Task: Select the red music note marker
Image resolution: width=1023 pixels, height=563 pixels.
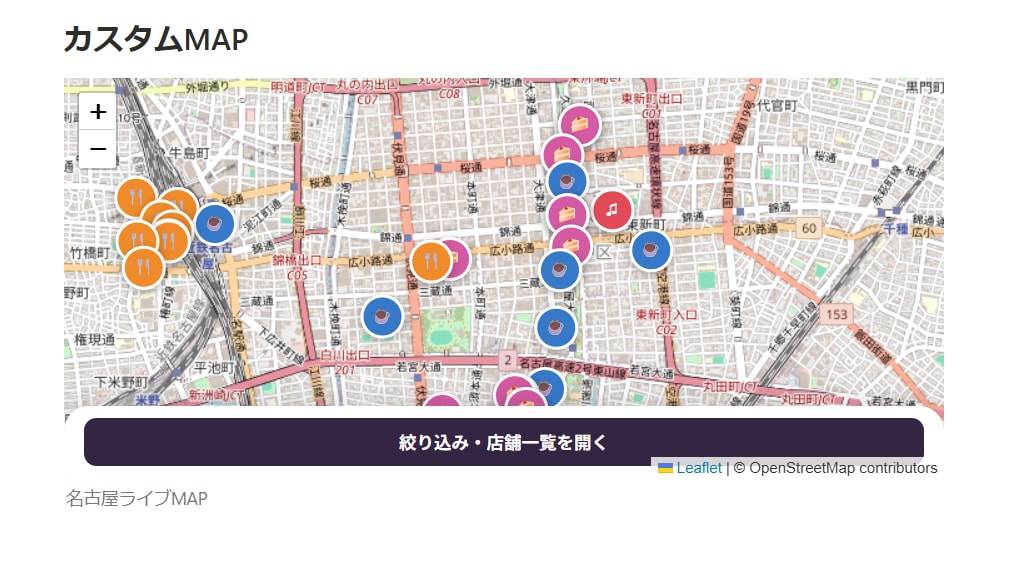Action: (612, 210)
